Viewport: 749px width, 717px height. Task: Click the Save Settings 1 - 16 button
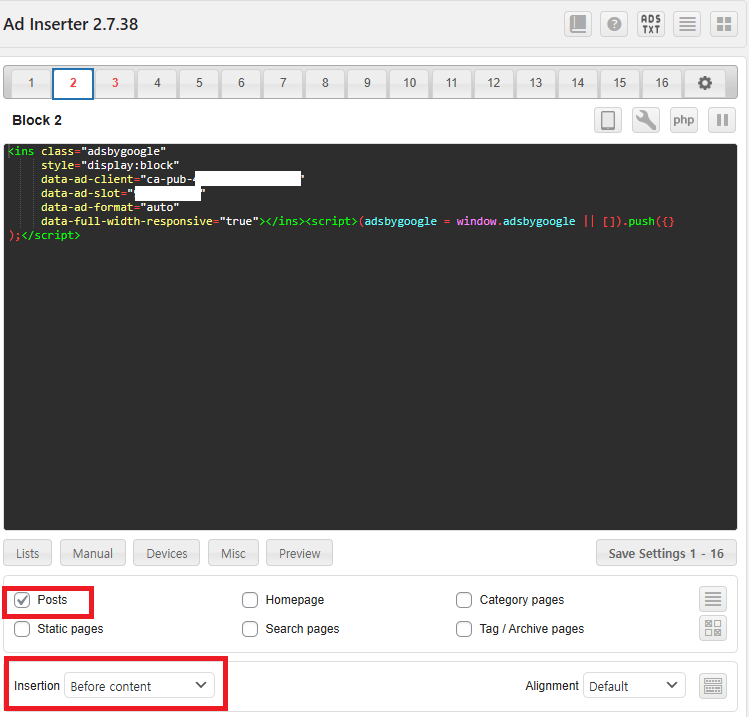tap(665, 553)
